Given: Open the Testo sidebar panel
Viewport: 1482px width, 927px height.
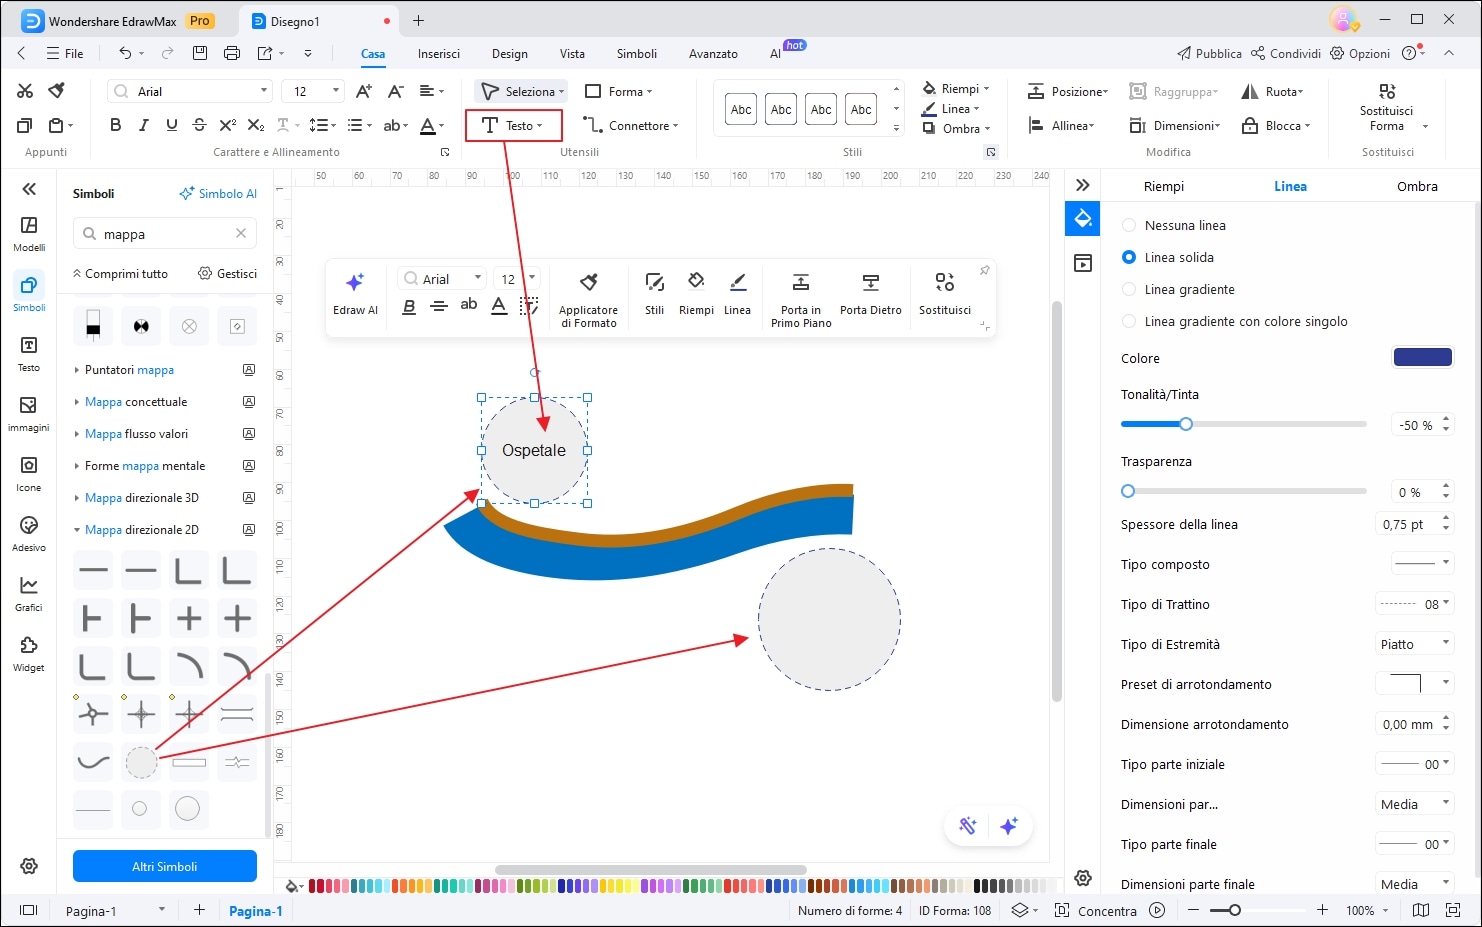Looking at the screenshot, I should click(x=29, y=354).
